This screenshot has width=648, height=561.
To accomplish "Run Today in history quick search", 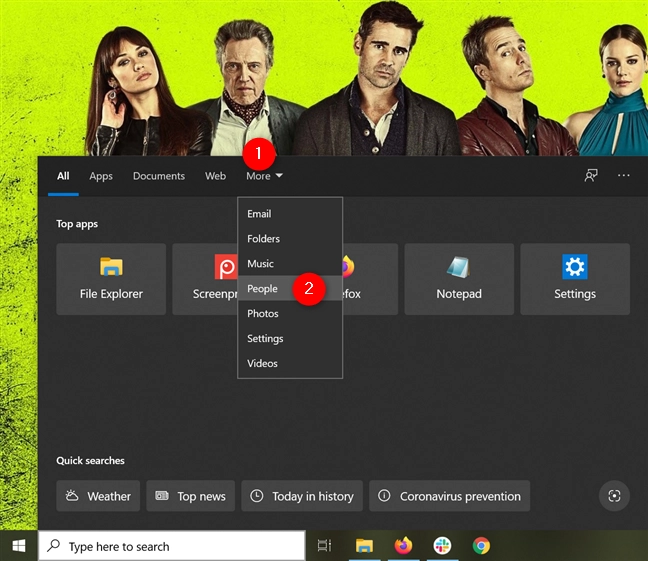I will (x=302, y=496).
